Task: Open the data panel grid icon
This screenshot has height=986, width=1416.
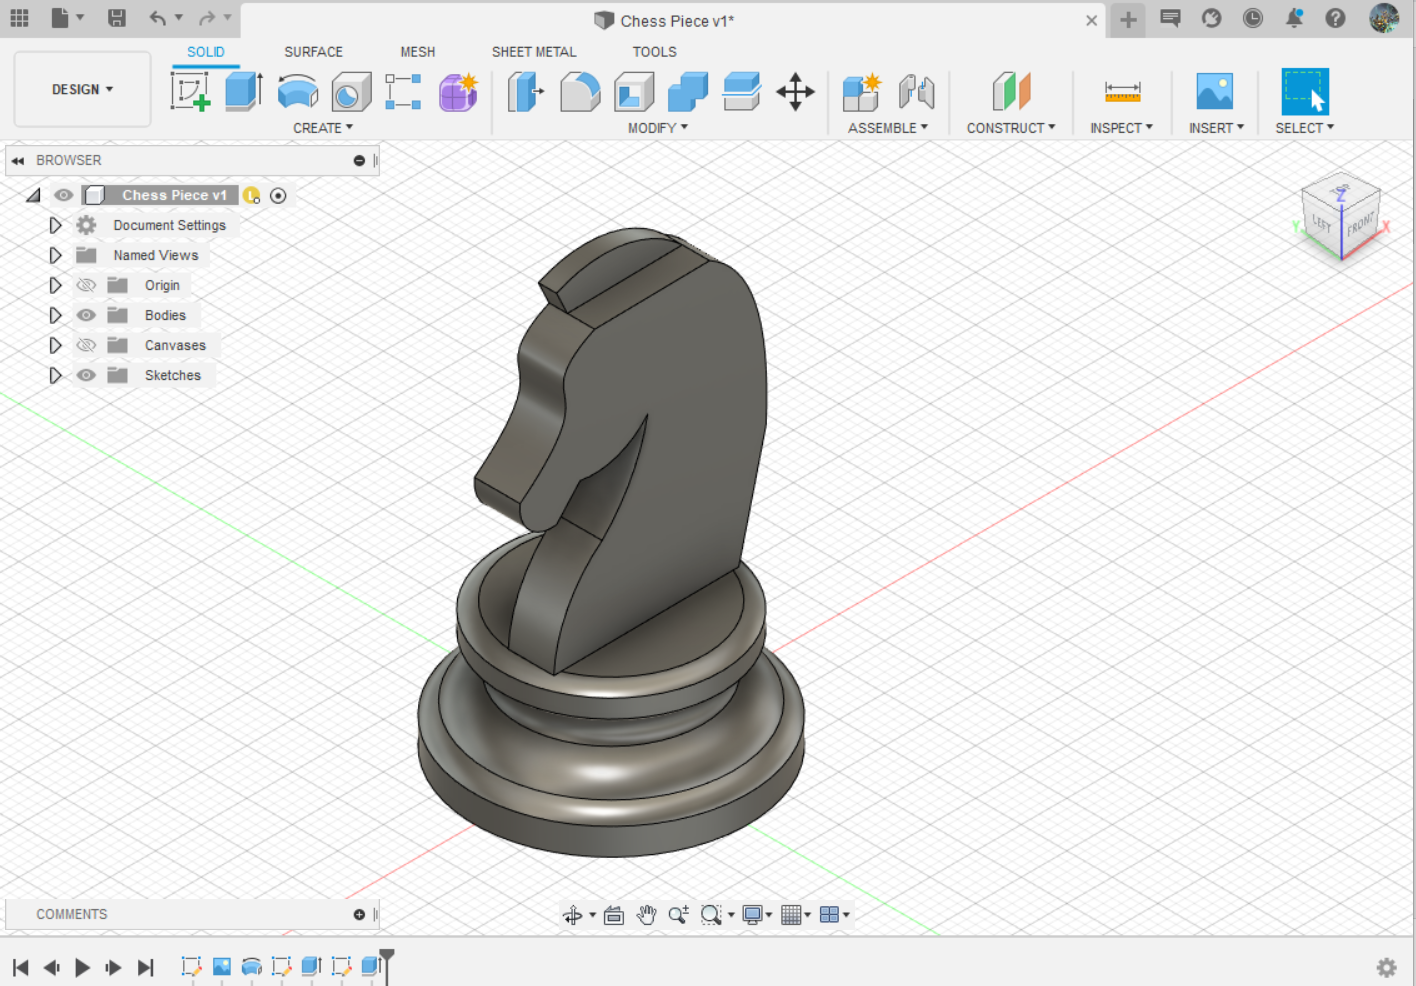Action: pyautogui.click(x=20, y=18)
